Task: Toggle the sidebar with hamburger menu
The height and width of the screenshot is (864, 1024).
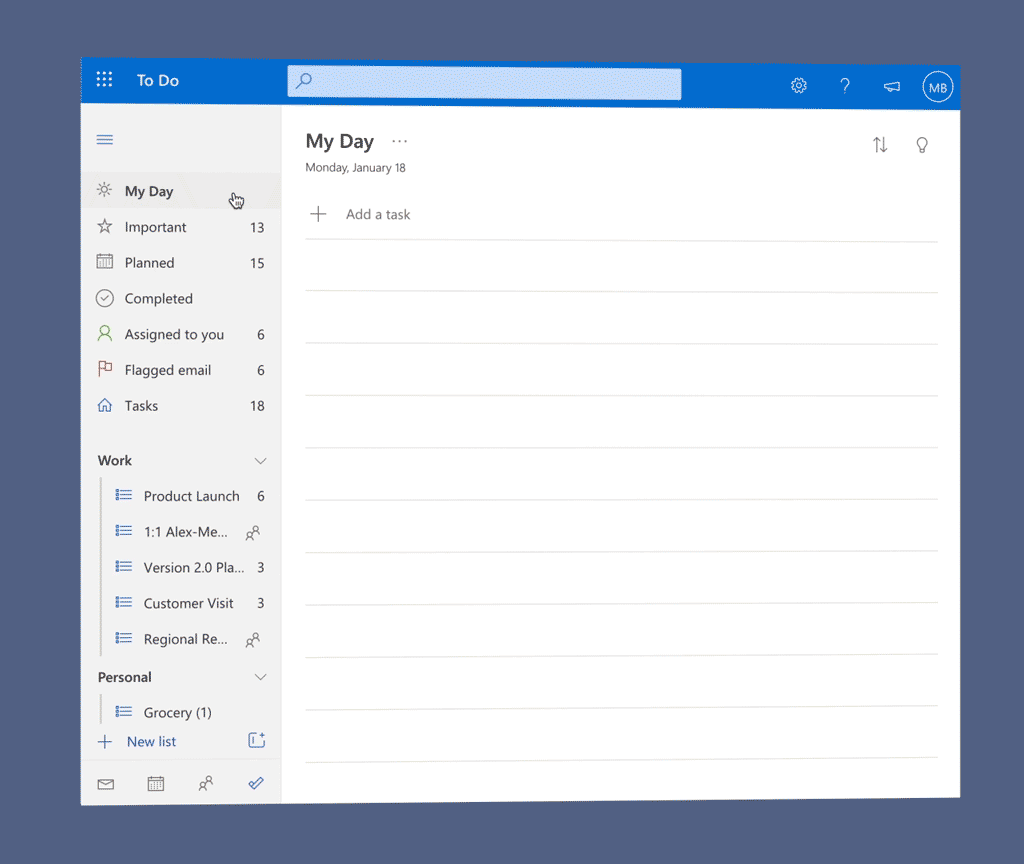Action: (x=104, y=140)
